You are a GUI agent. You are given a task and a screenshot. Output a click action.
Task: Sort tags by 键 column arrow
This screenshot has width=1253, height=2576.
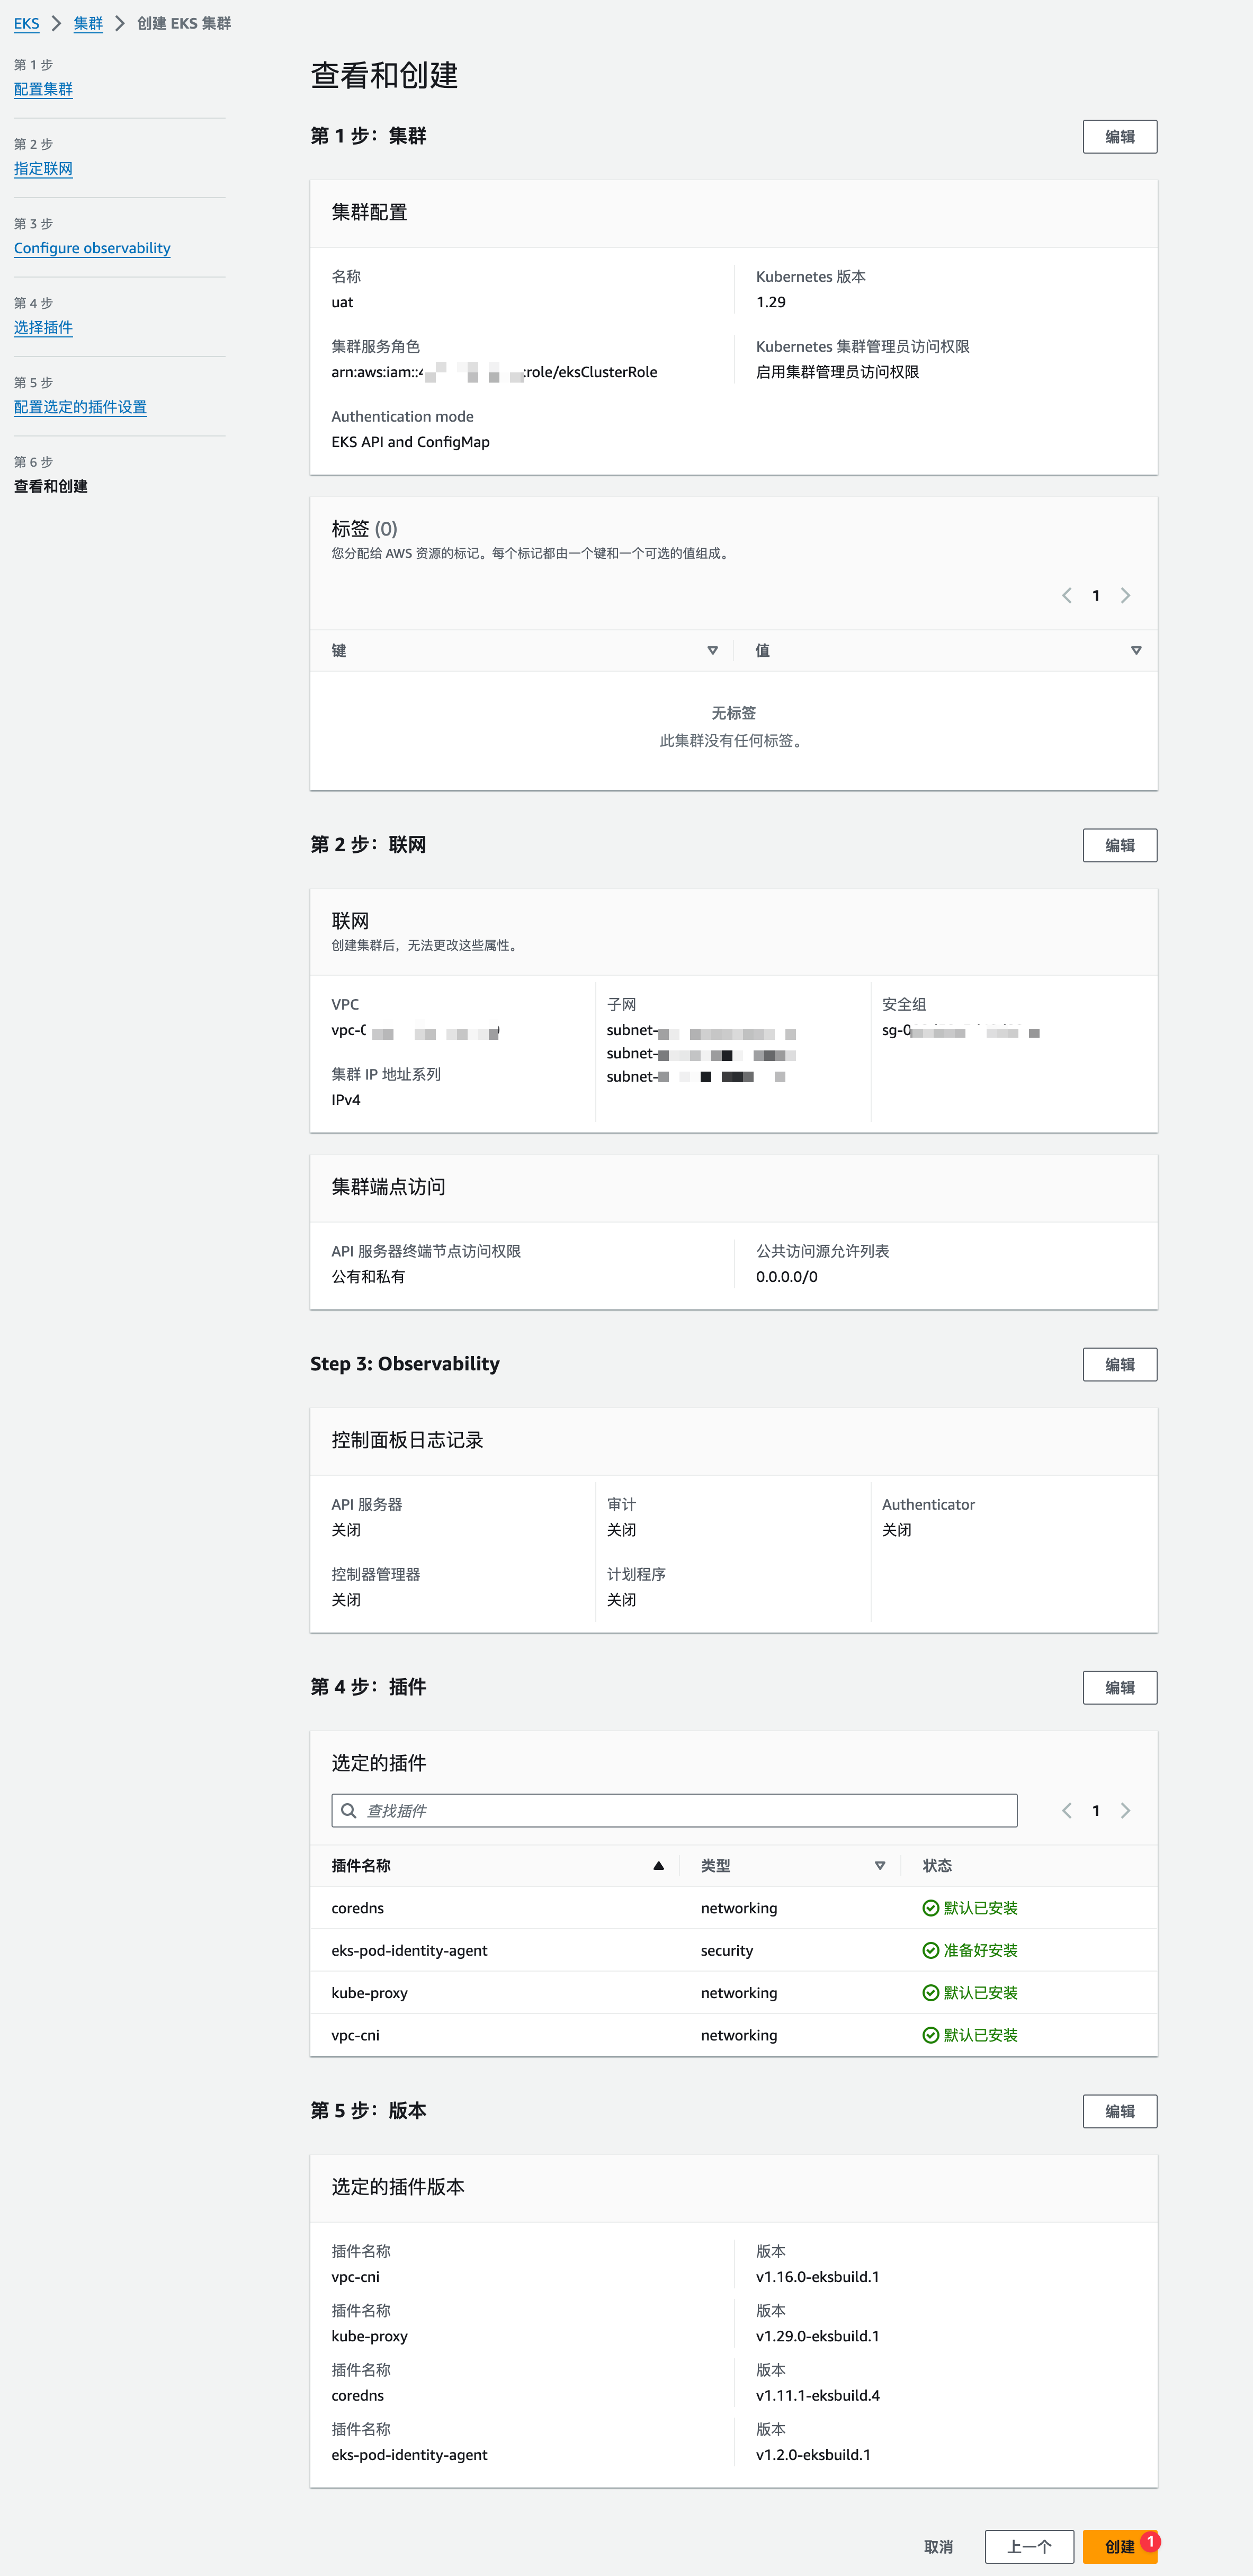[x=712, y=650]
